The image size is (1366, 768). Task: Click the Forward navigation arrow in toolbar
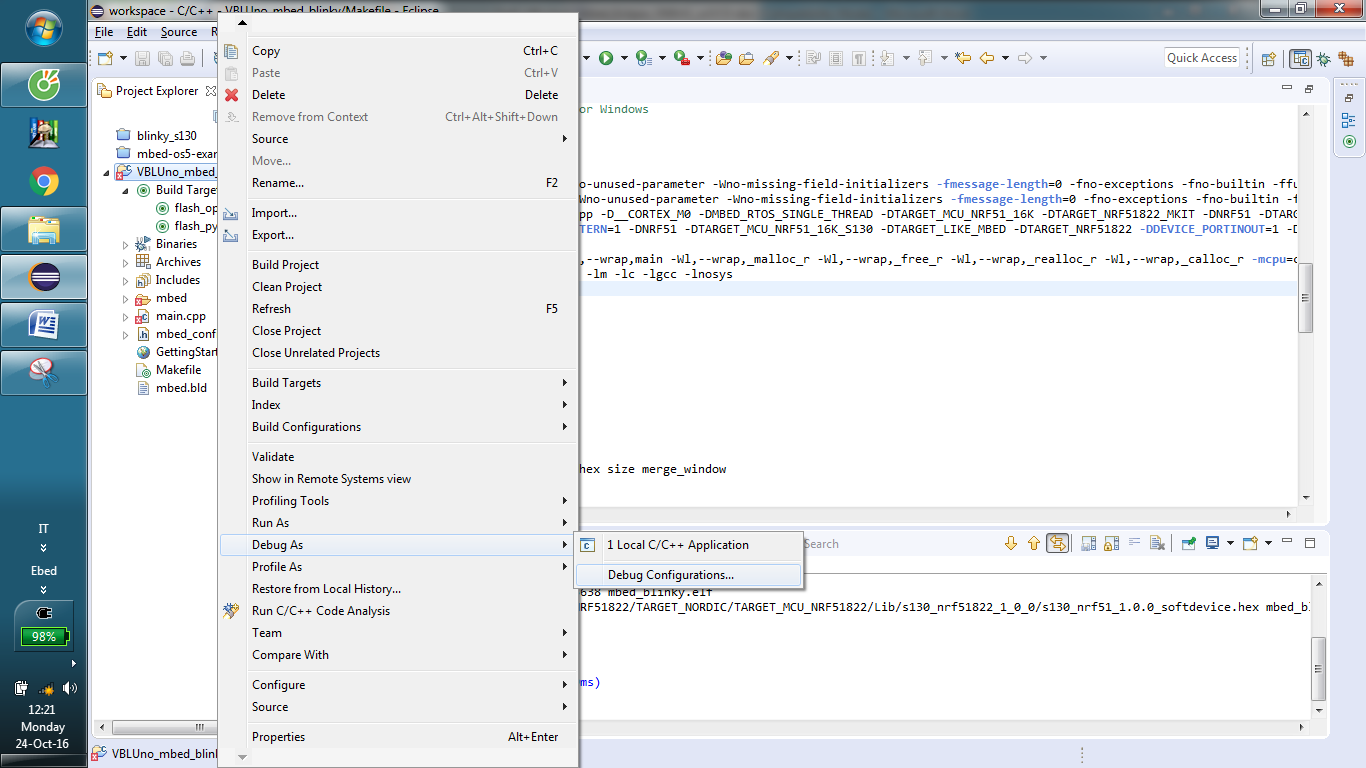pos(1025,58)
